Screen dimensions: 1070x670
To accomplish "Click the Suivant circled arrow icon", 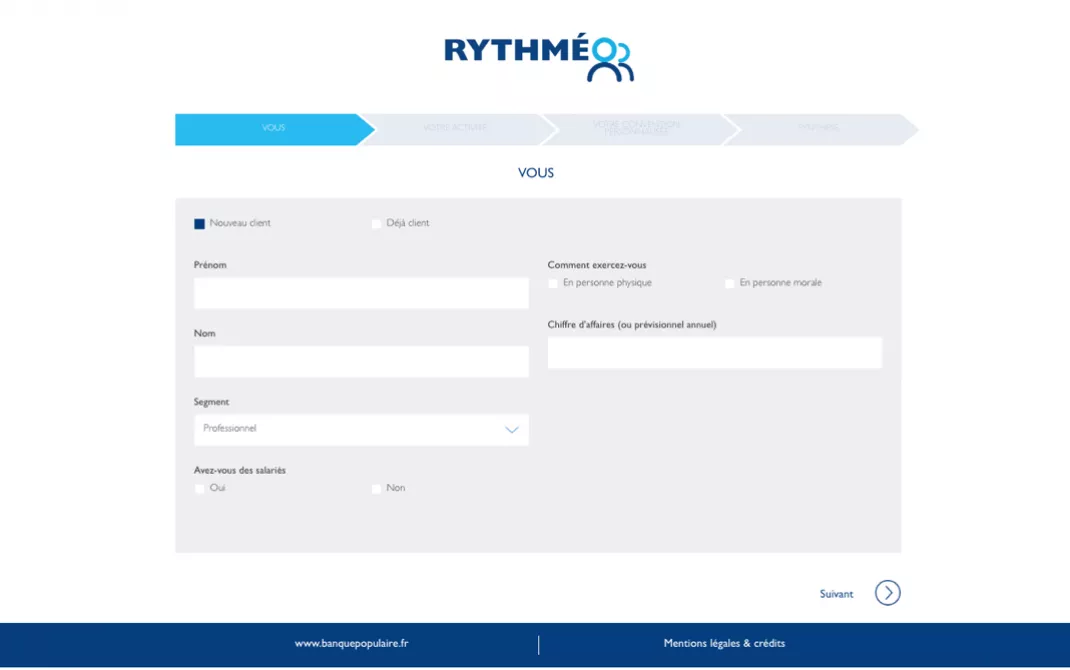I will point(887,593).
